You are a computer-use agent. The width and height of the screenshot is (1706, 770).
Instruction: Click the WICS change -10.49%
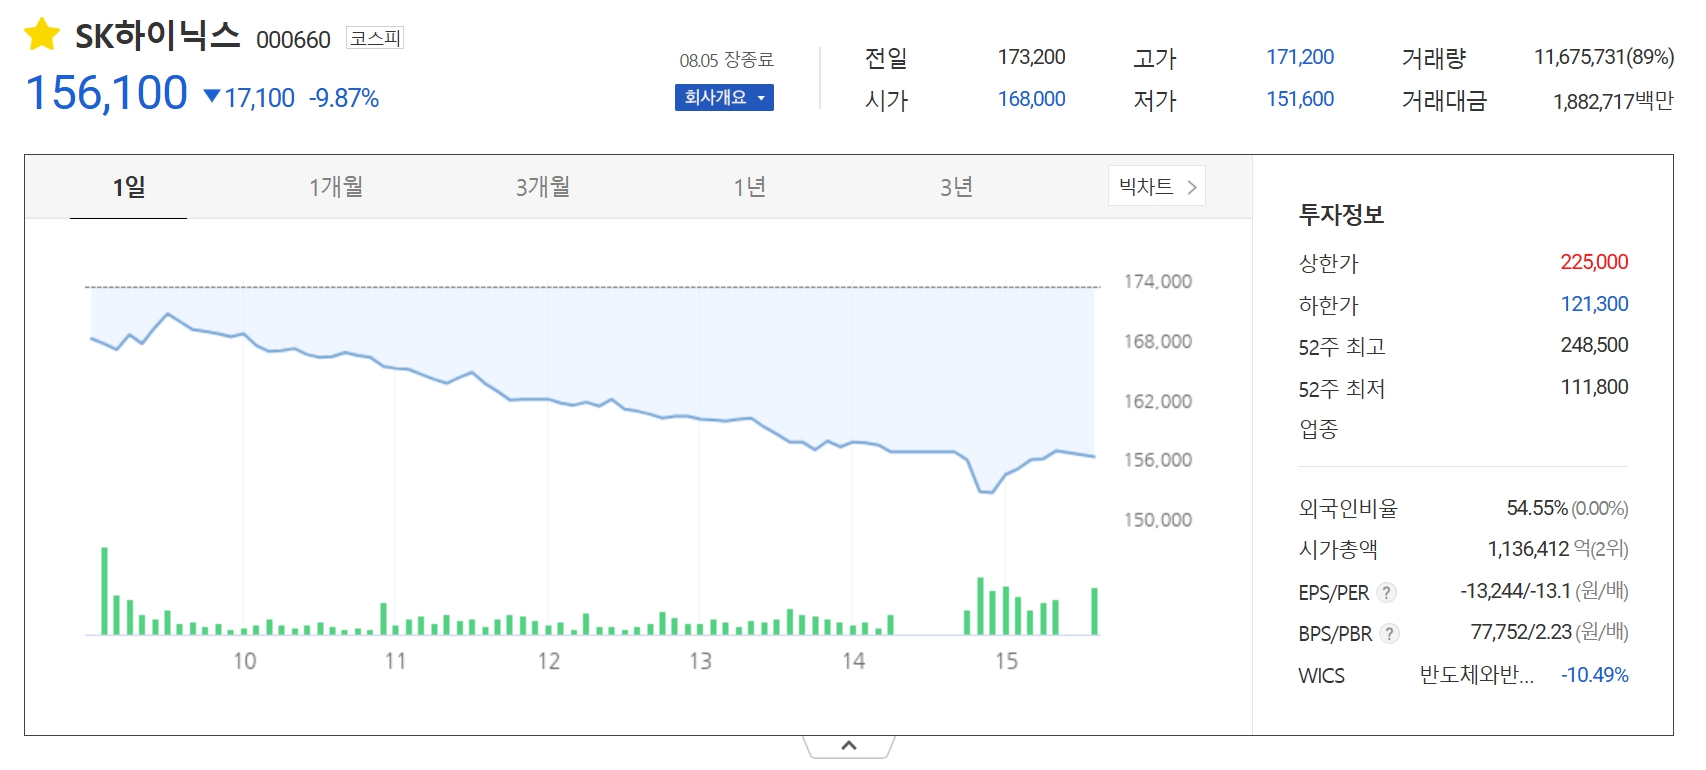tap(1594, 675)
